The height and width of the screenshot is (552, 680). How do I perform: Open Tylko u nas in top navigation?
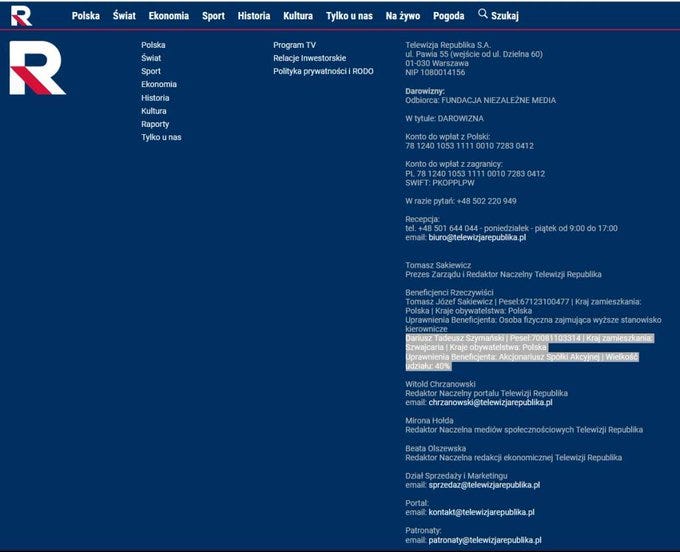(350, 16)
